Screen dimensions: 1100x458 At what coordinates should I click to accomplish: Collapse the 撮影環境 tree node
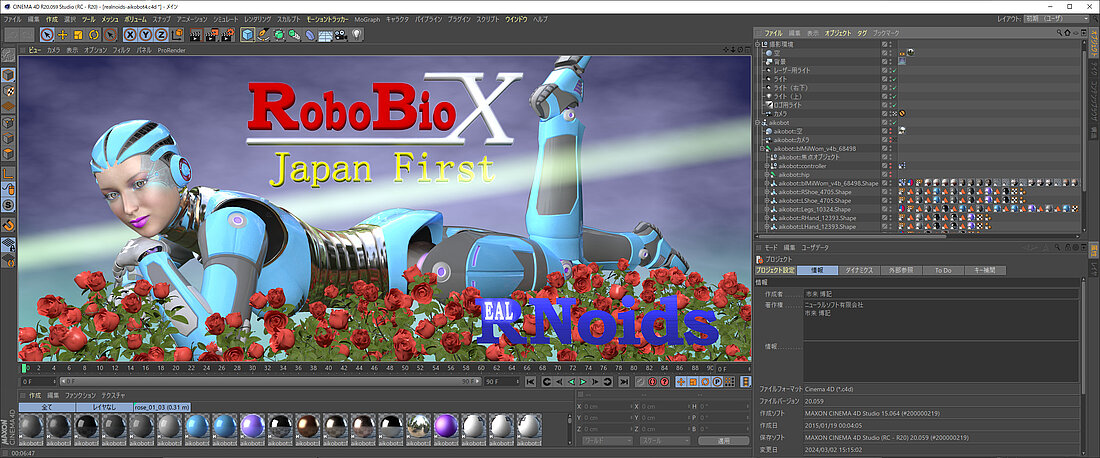[758, 43]
